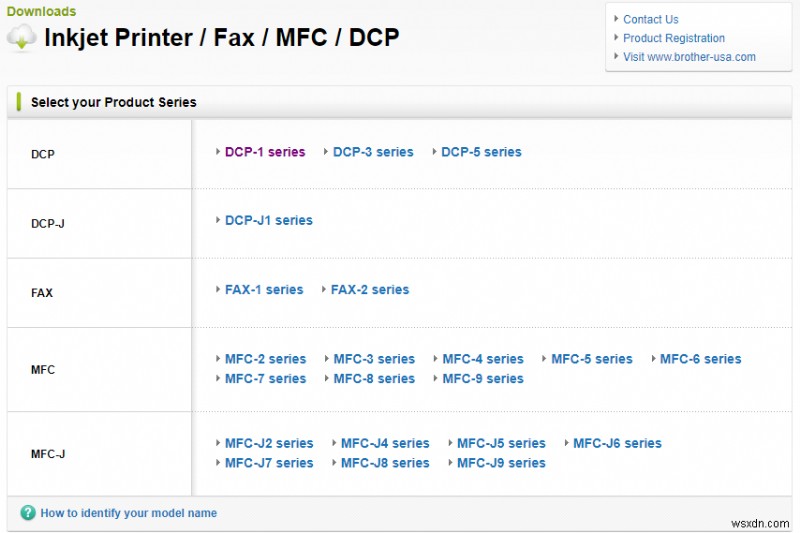This screenshot has height=533, width=800.
Task: Select DCP-5 series
Action: click(x=481, y=152)
